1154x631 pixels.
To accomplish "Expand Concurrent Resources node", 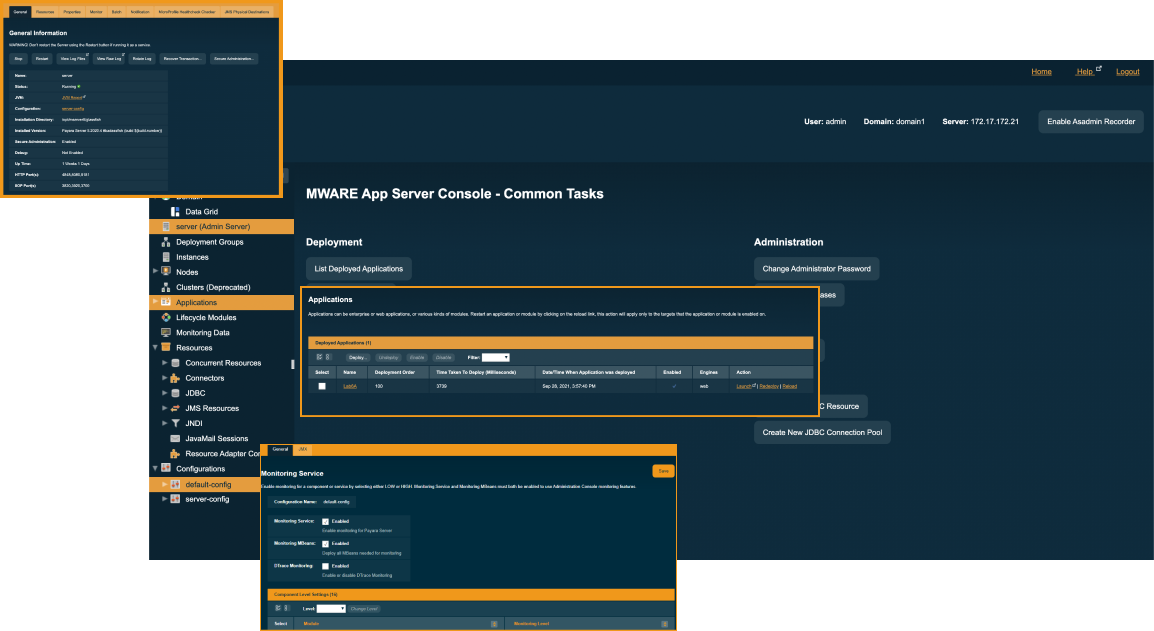I will pyautogui.click(x=164, y=363).
